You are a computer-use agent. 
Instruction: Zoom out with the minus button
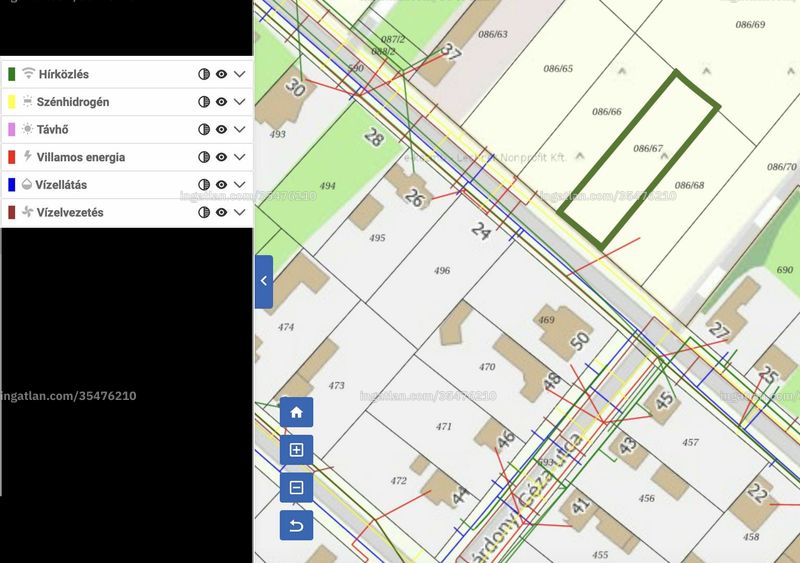[x=296, y=487]
